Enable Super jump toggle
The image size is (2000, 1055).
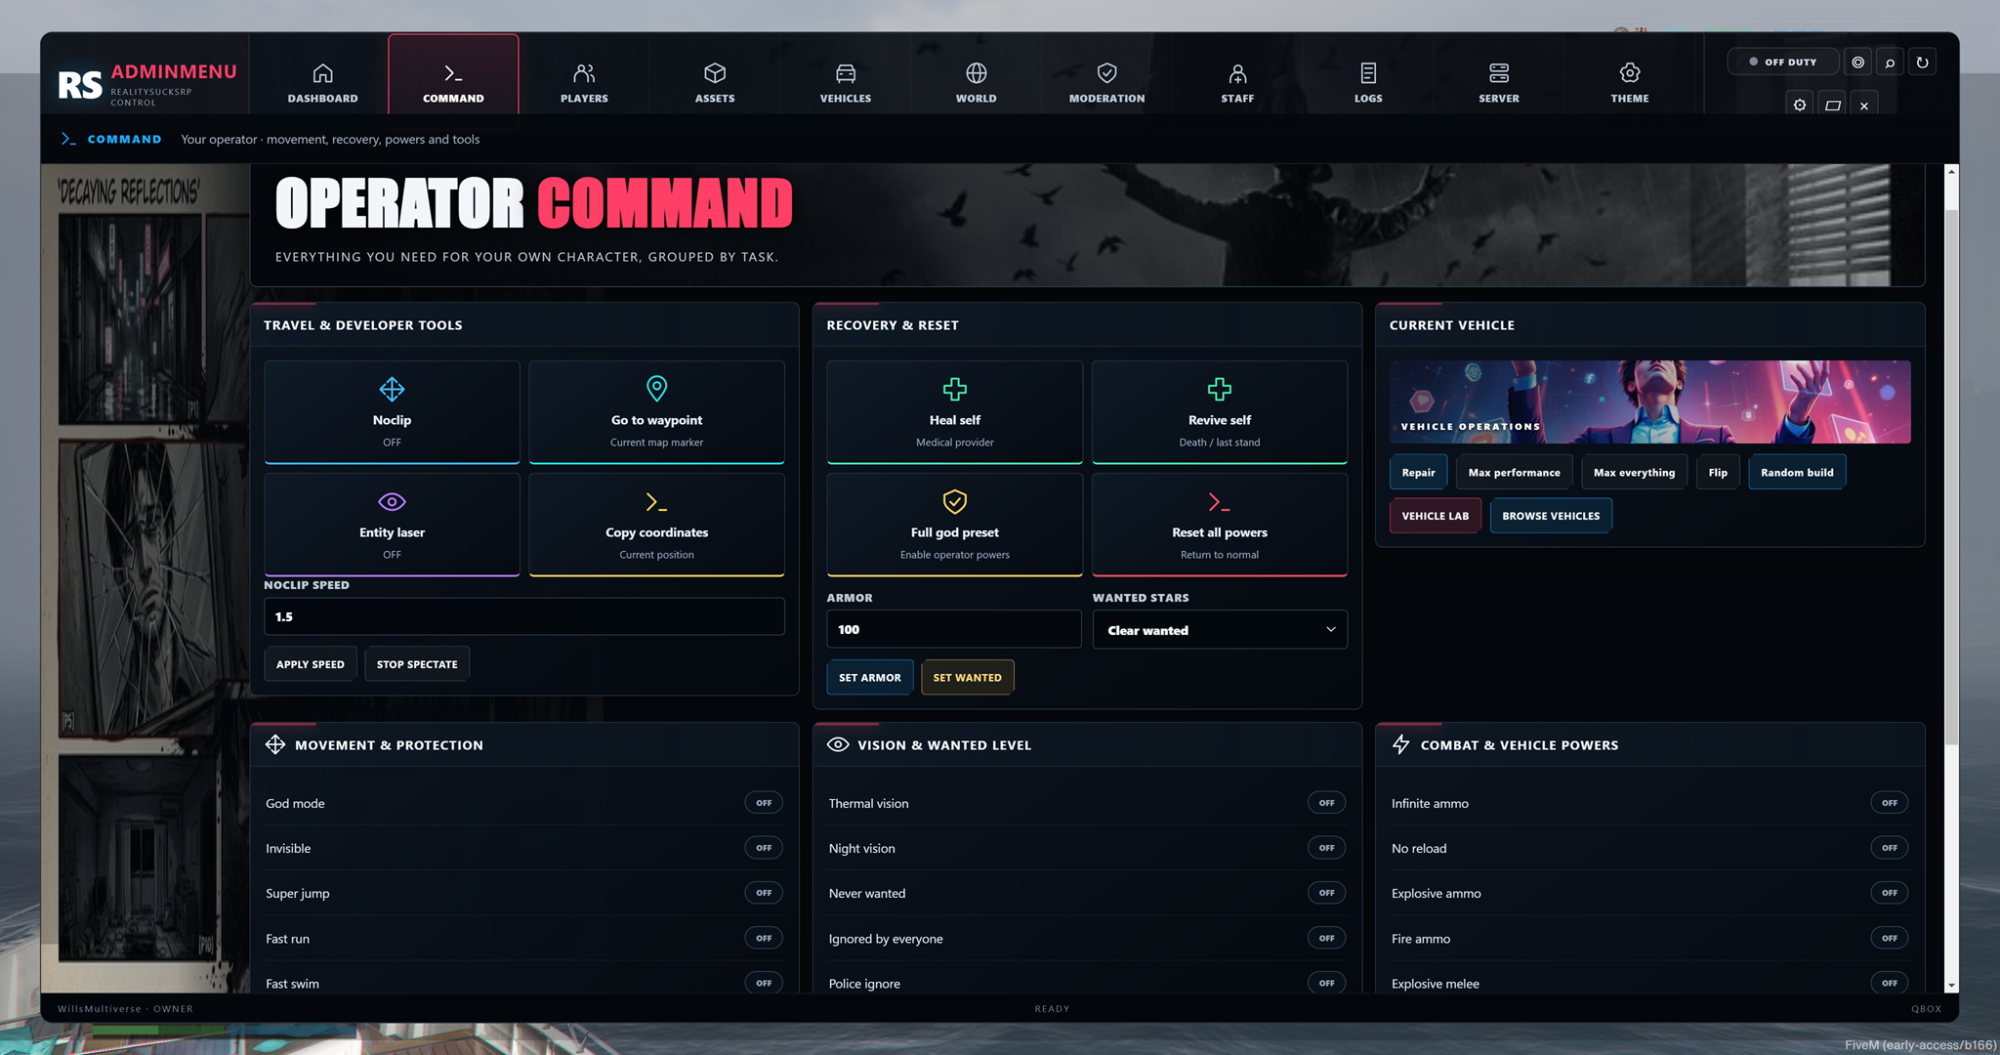[x=764, y=893]
